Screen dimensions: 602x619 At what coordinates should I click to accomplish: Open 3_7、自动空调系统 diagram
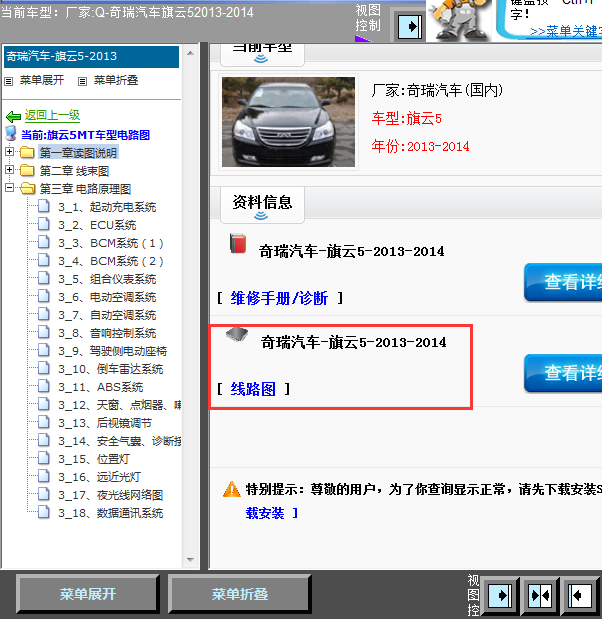click(107, 315)
